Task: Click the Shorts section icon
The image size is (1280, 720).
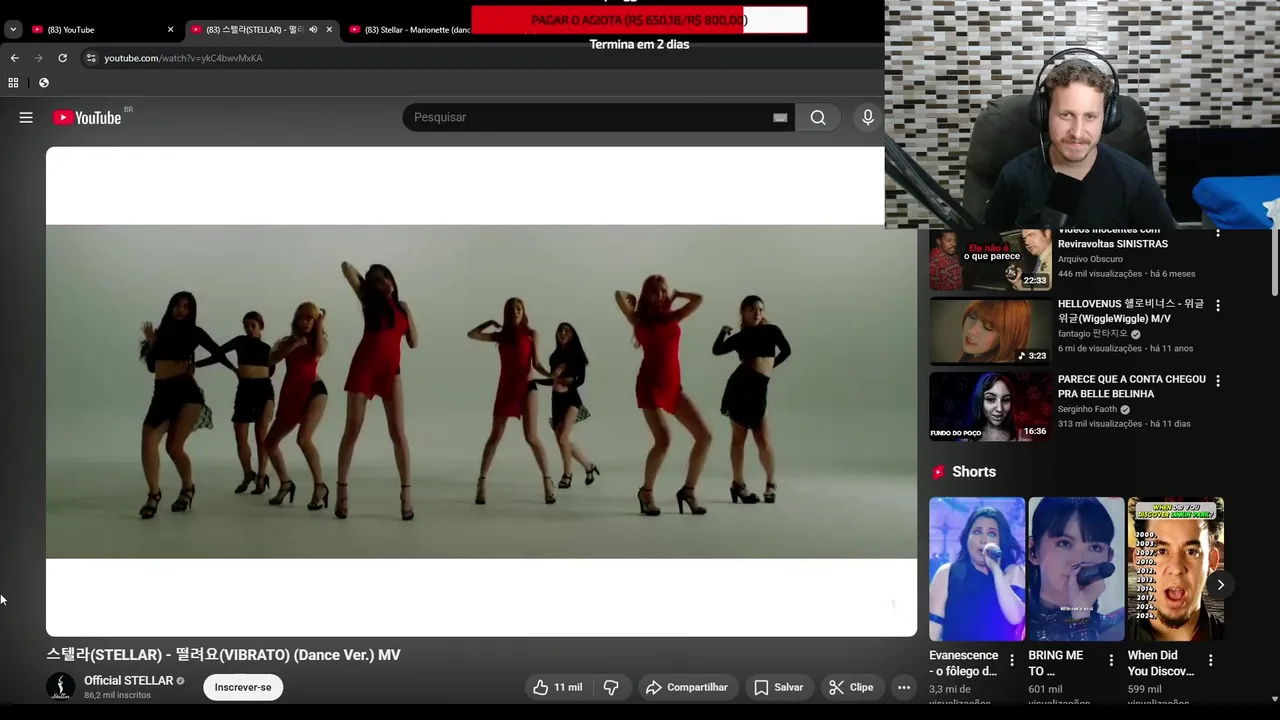Action: pyautogui.click(x=938, y=472)
